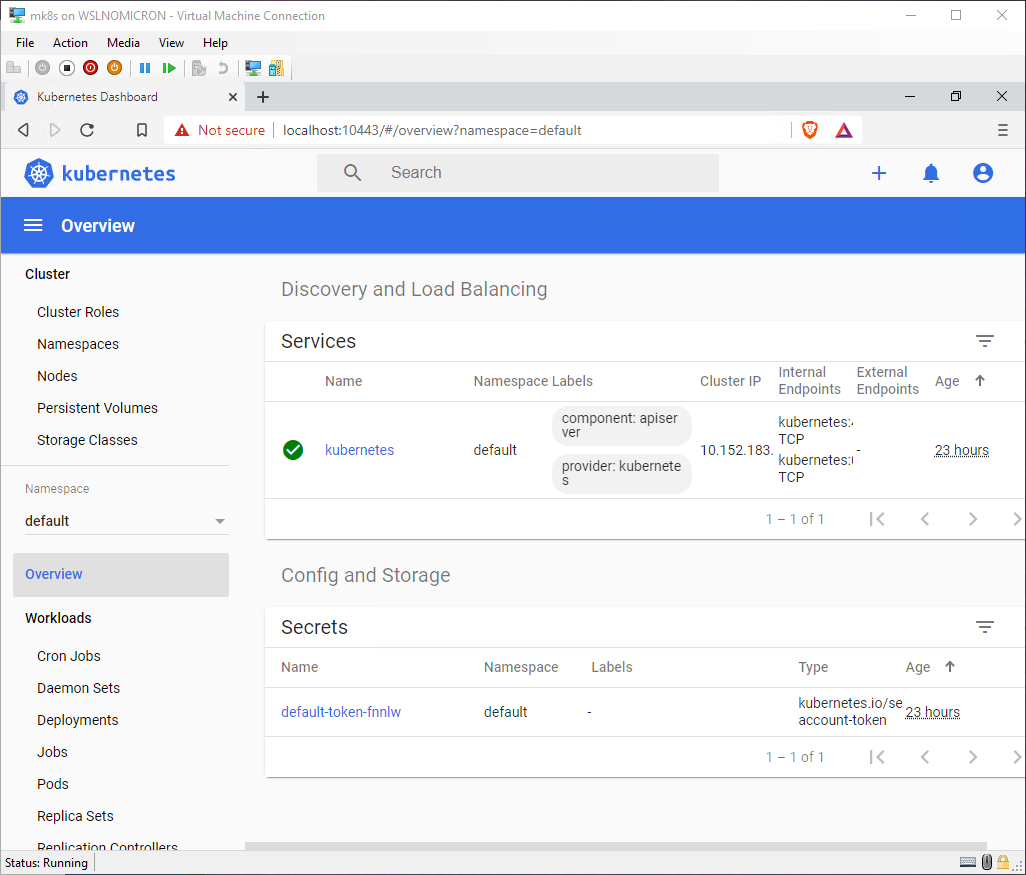The width and height of the screenshot is (1026, 875).
Task: Open the default-token-fnnlw secret link
Action: (341, 712)
